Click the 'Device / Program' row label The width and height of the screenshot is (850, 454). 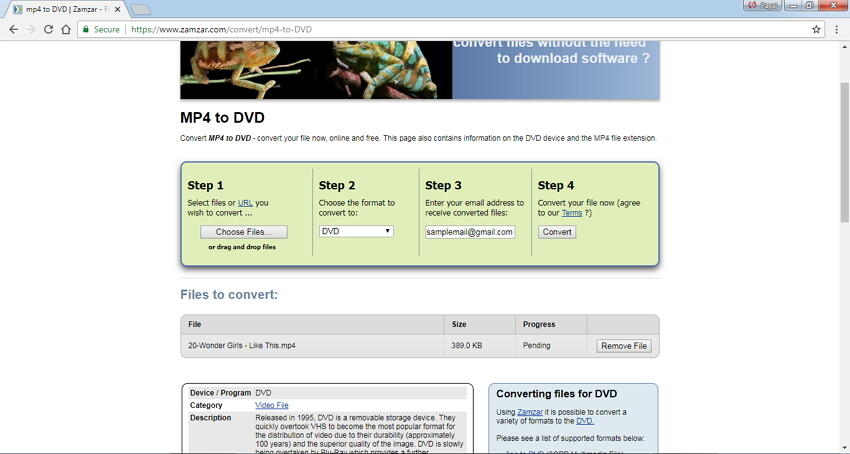(x=220, y=393)
